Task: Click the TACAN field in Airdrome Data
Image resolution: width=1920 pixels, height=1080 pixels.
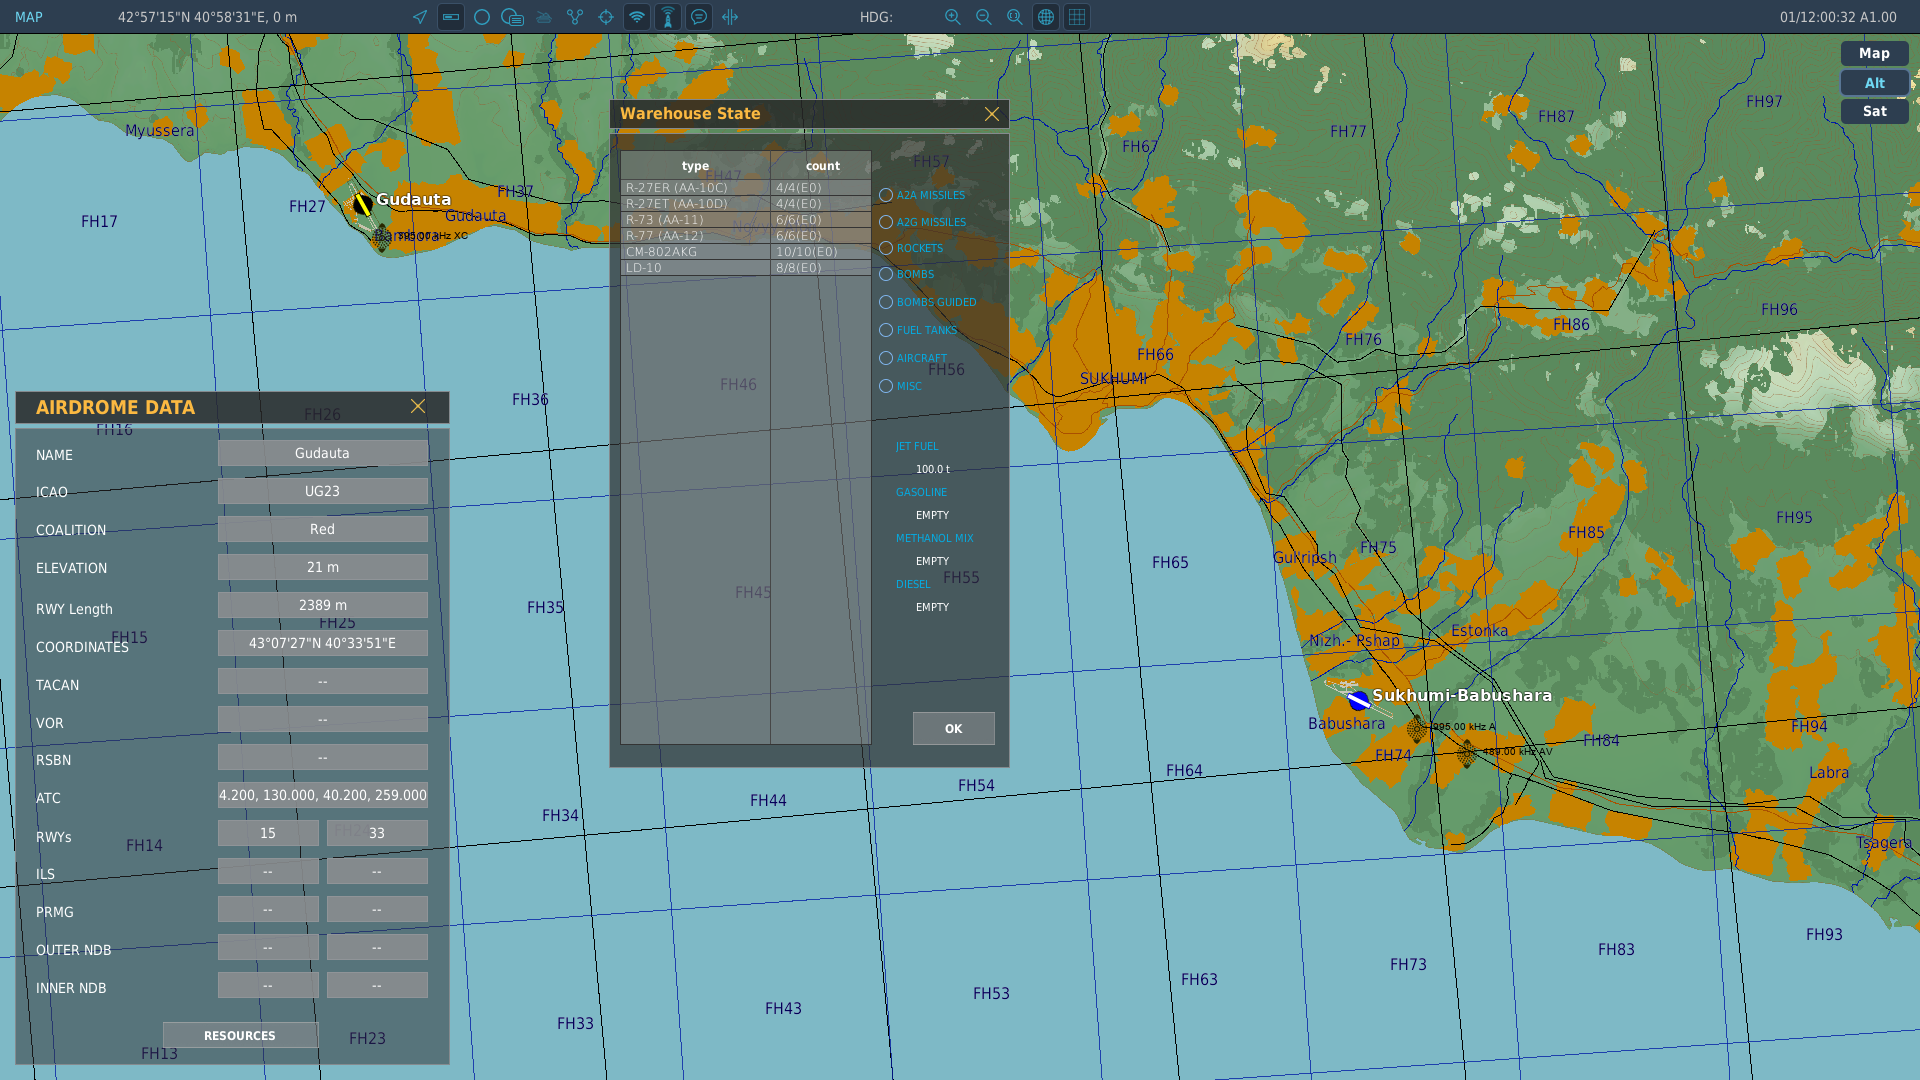Action: (x=323, y=681)
